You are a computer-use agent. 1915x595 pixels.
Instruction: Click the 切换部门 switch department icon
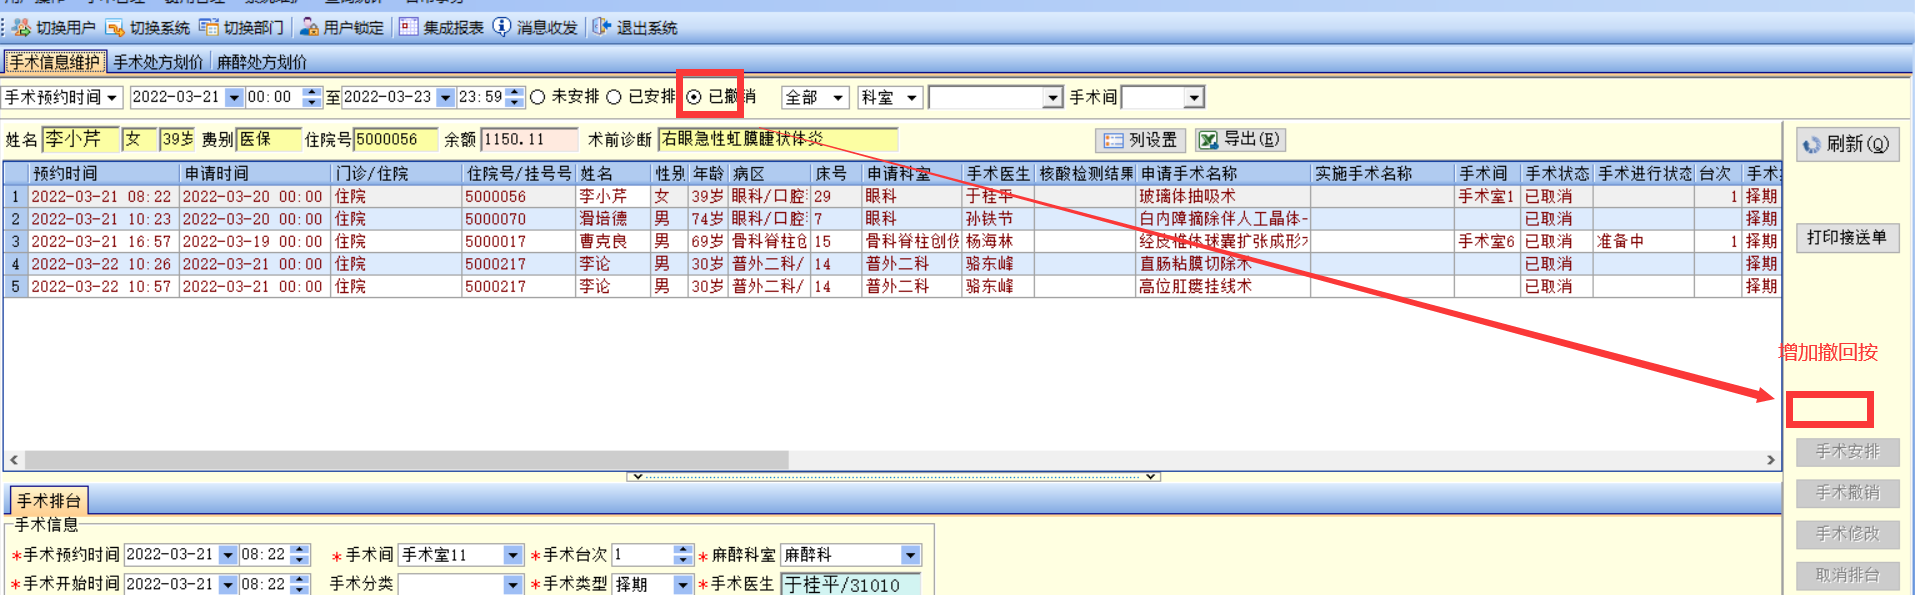click(x=208, y=27)
